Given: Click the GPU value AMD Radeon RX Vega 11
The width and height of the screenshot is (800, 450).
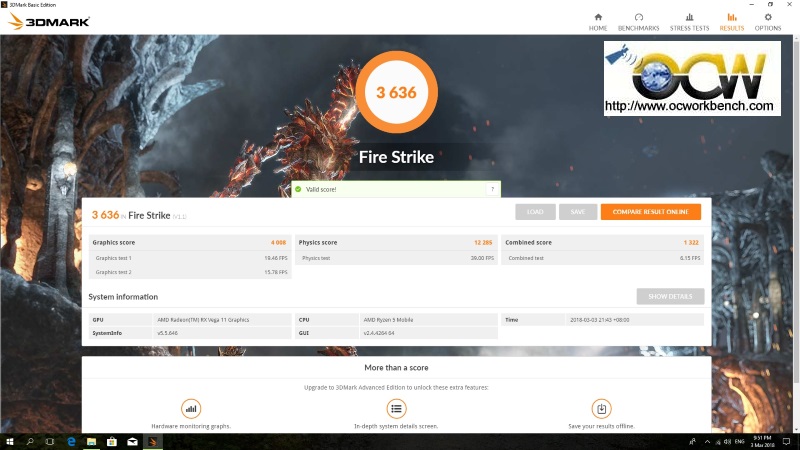Looking at the screenshot, I should click(x=203, y=320).
